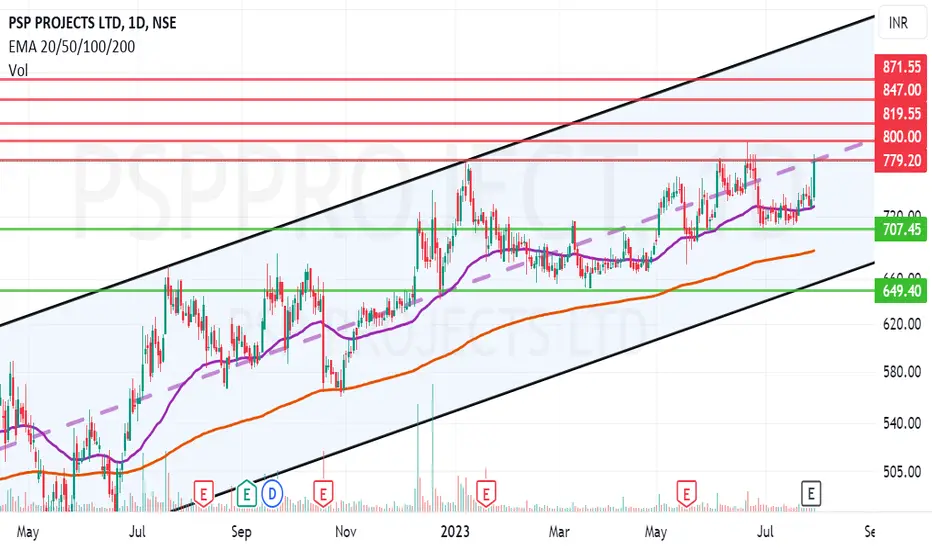The width and height of the screenshot is (932, 550).
Task: Click the green E earnings marker
Action: [246, 494]
